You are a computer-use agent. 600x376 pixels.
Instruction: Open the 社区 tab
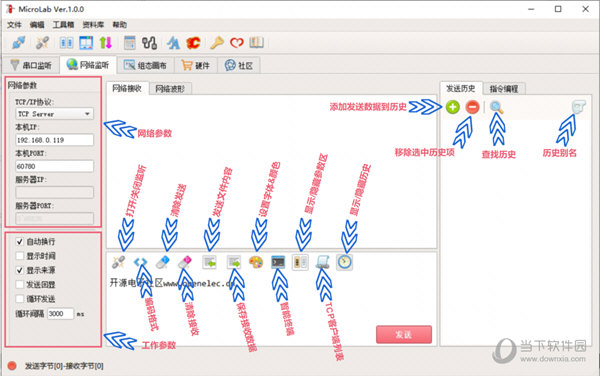[239, 65]
